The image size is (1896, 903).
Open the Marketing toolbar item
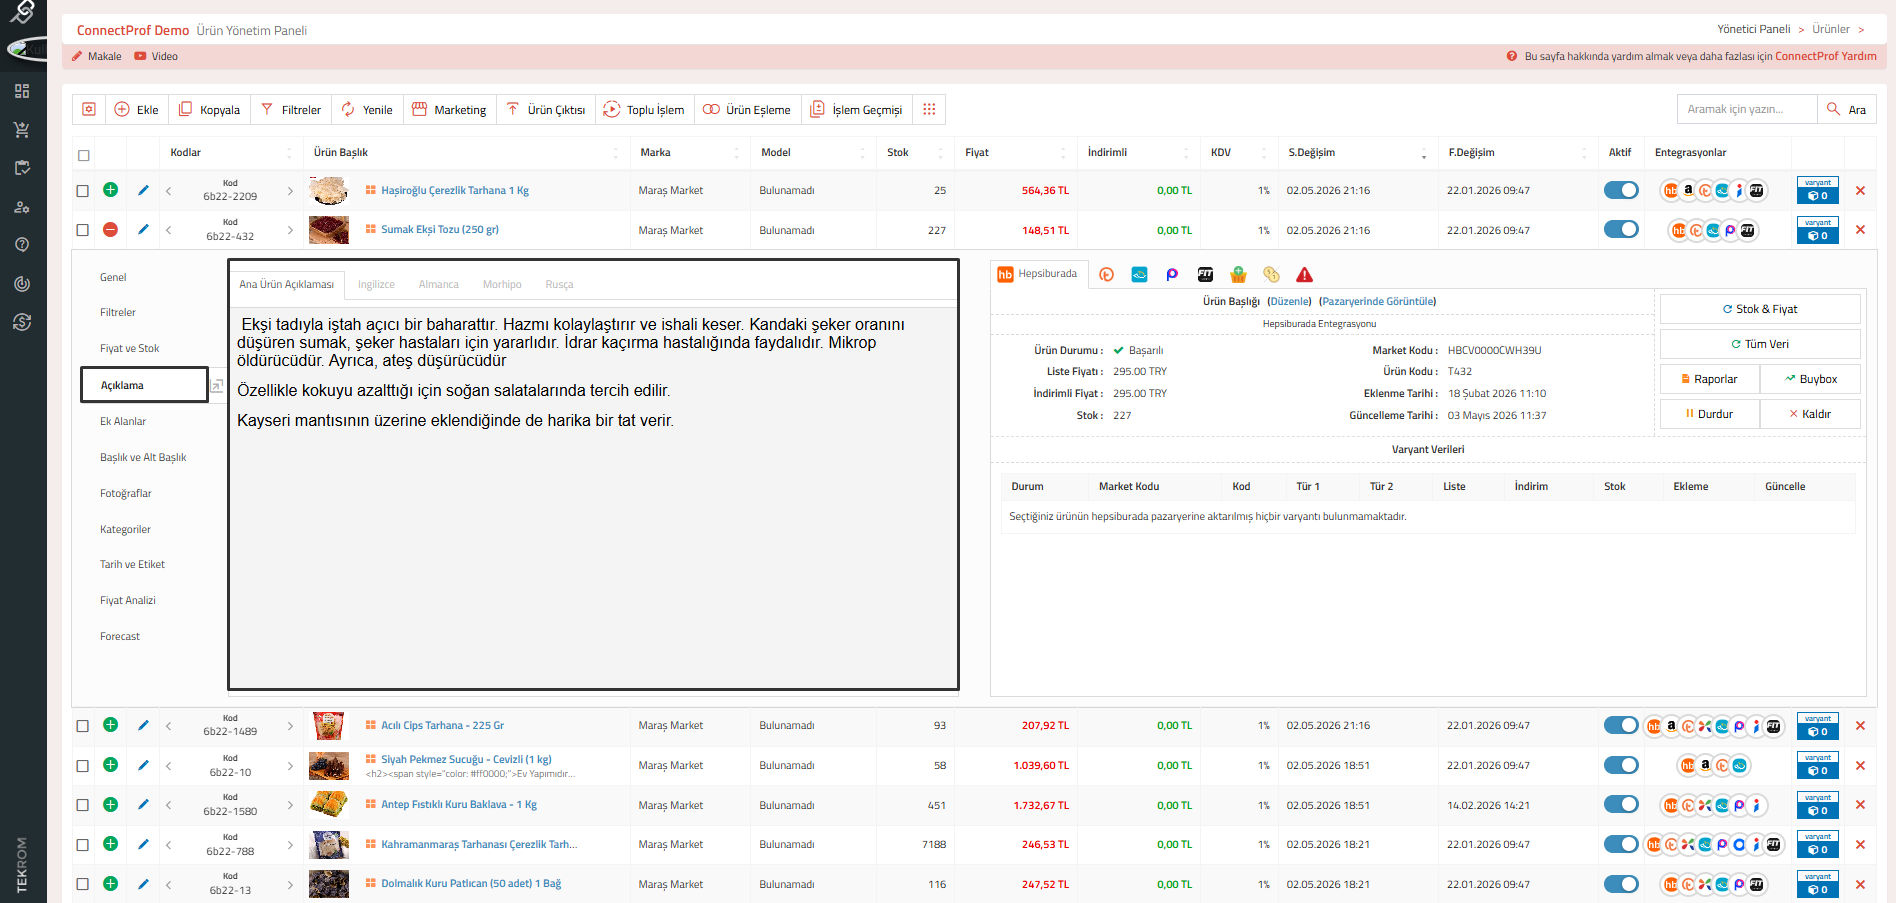(449, 109)
